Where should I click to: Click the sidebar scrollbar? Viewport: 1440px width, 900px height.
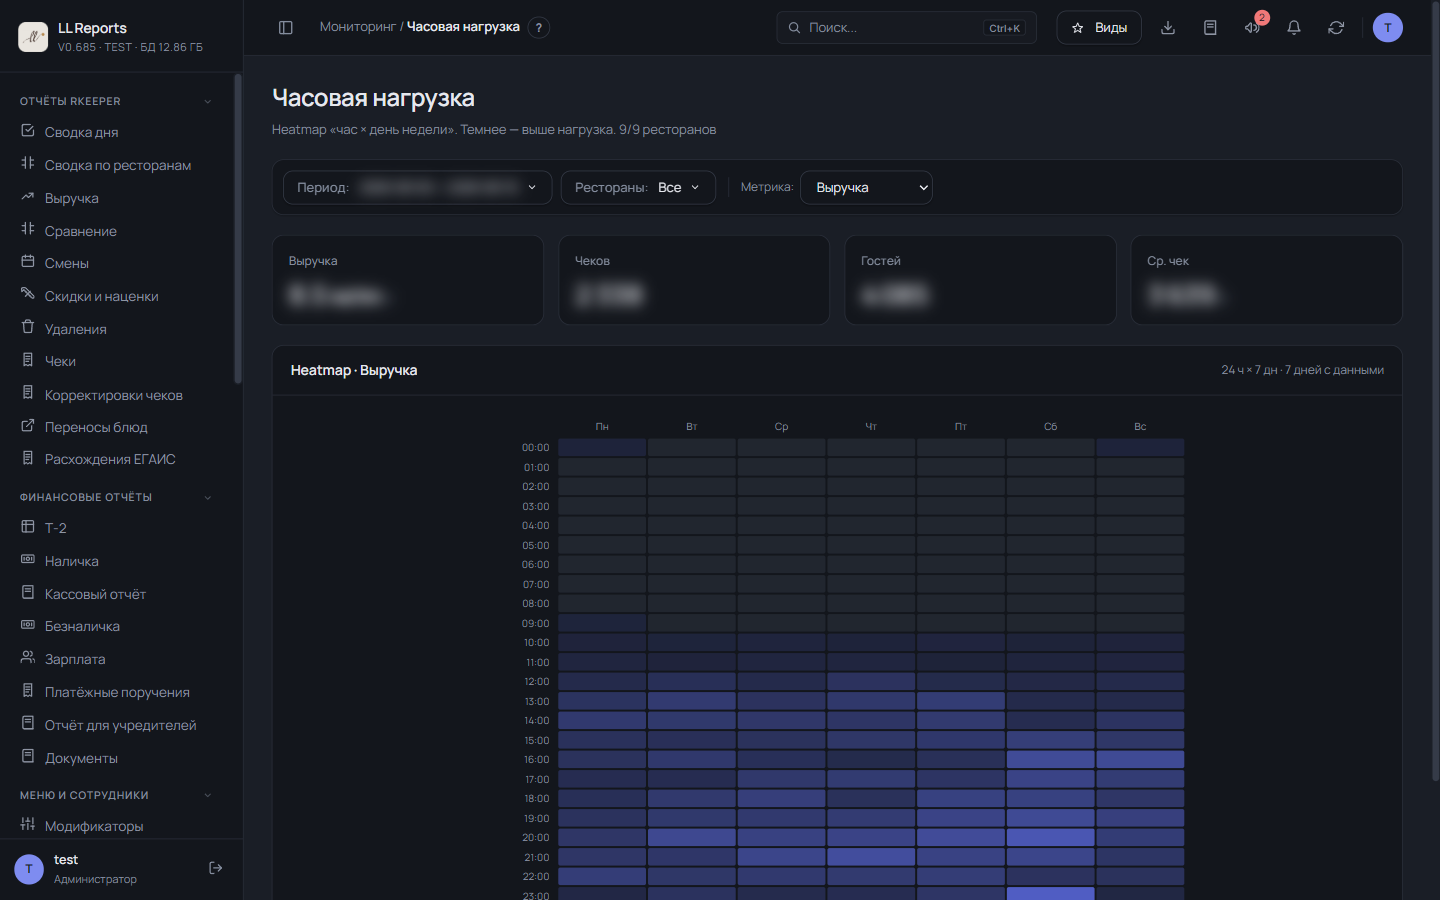coord(238,228)
